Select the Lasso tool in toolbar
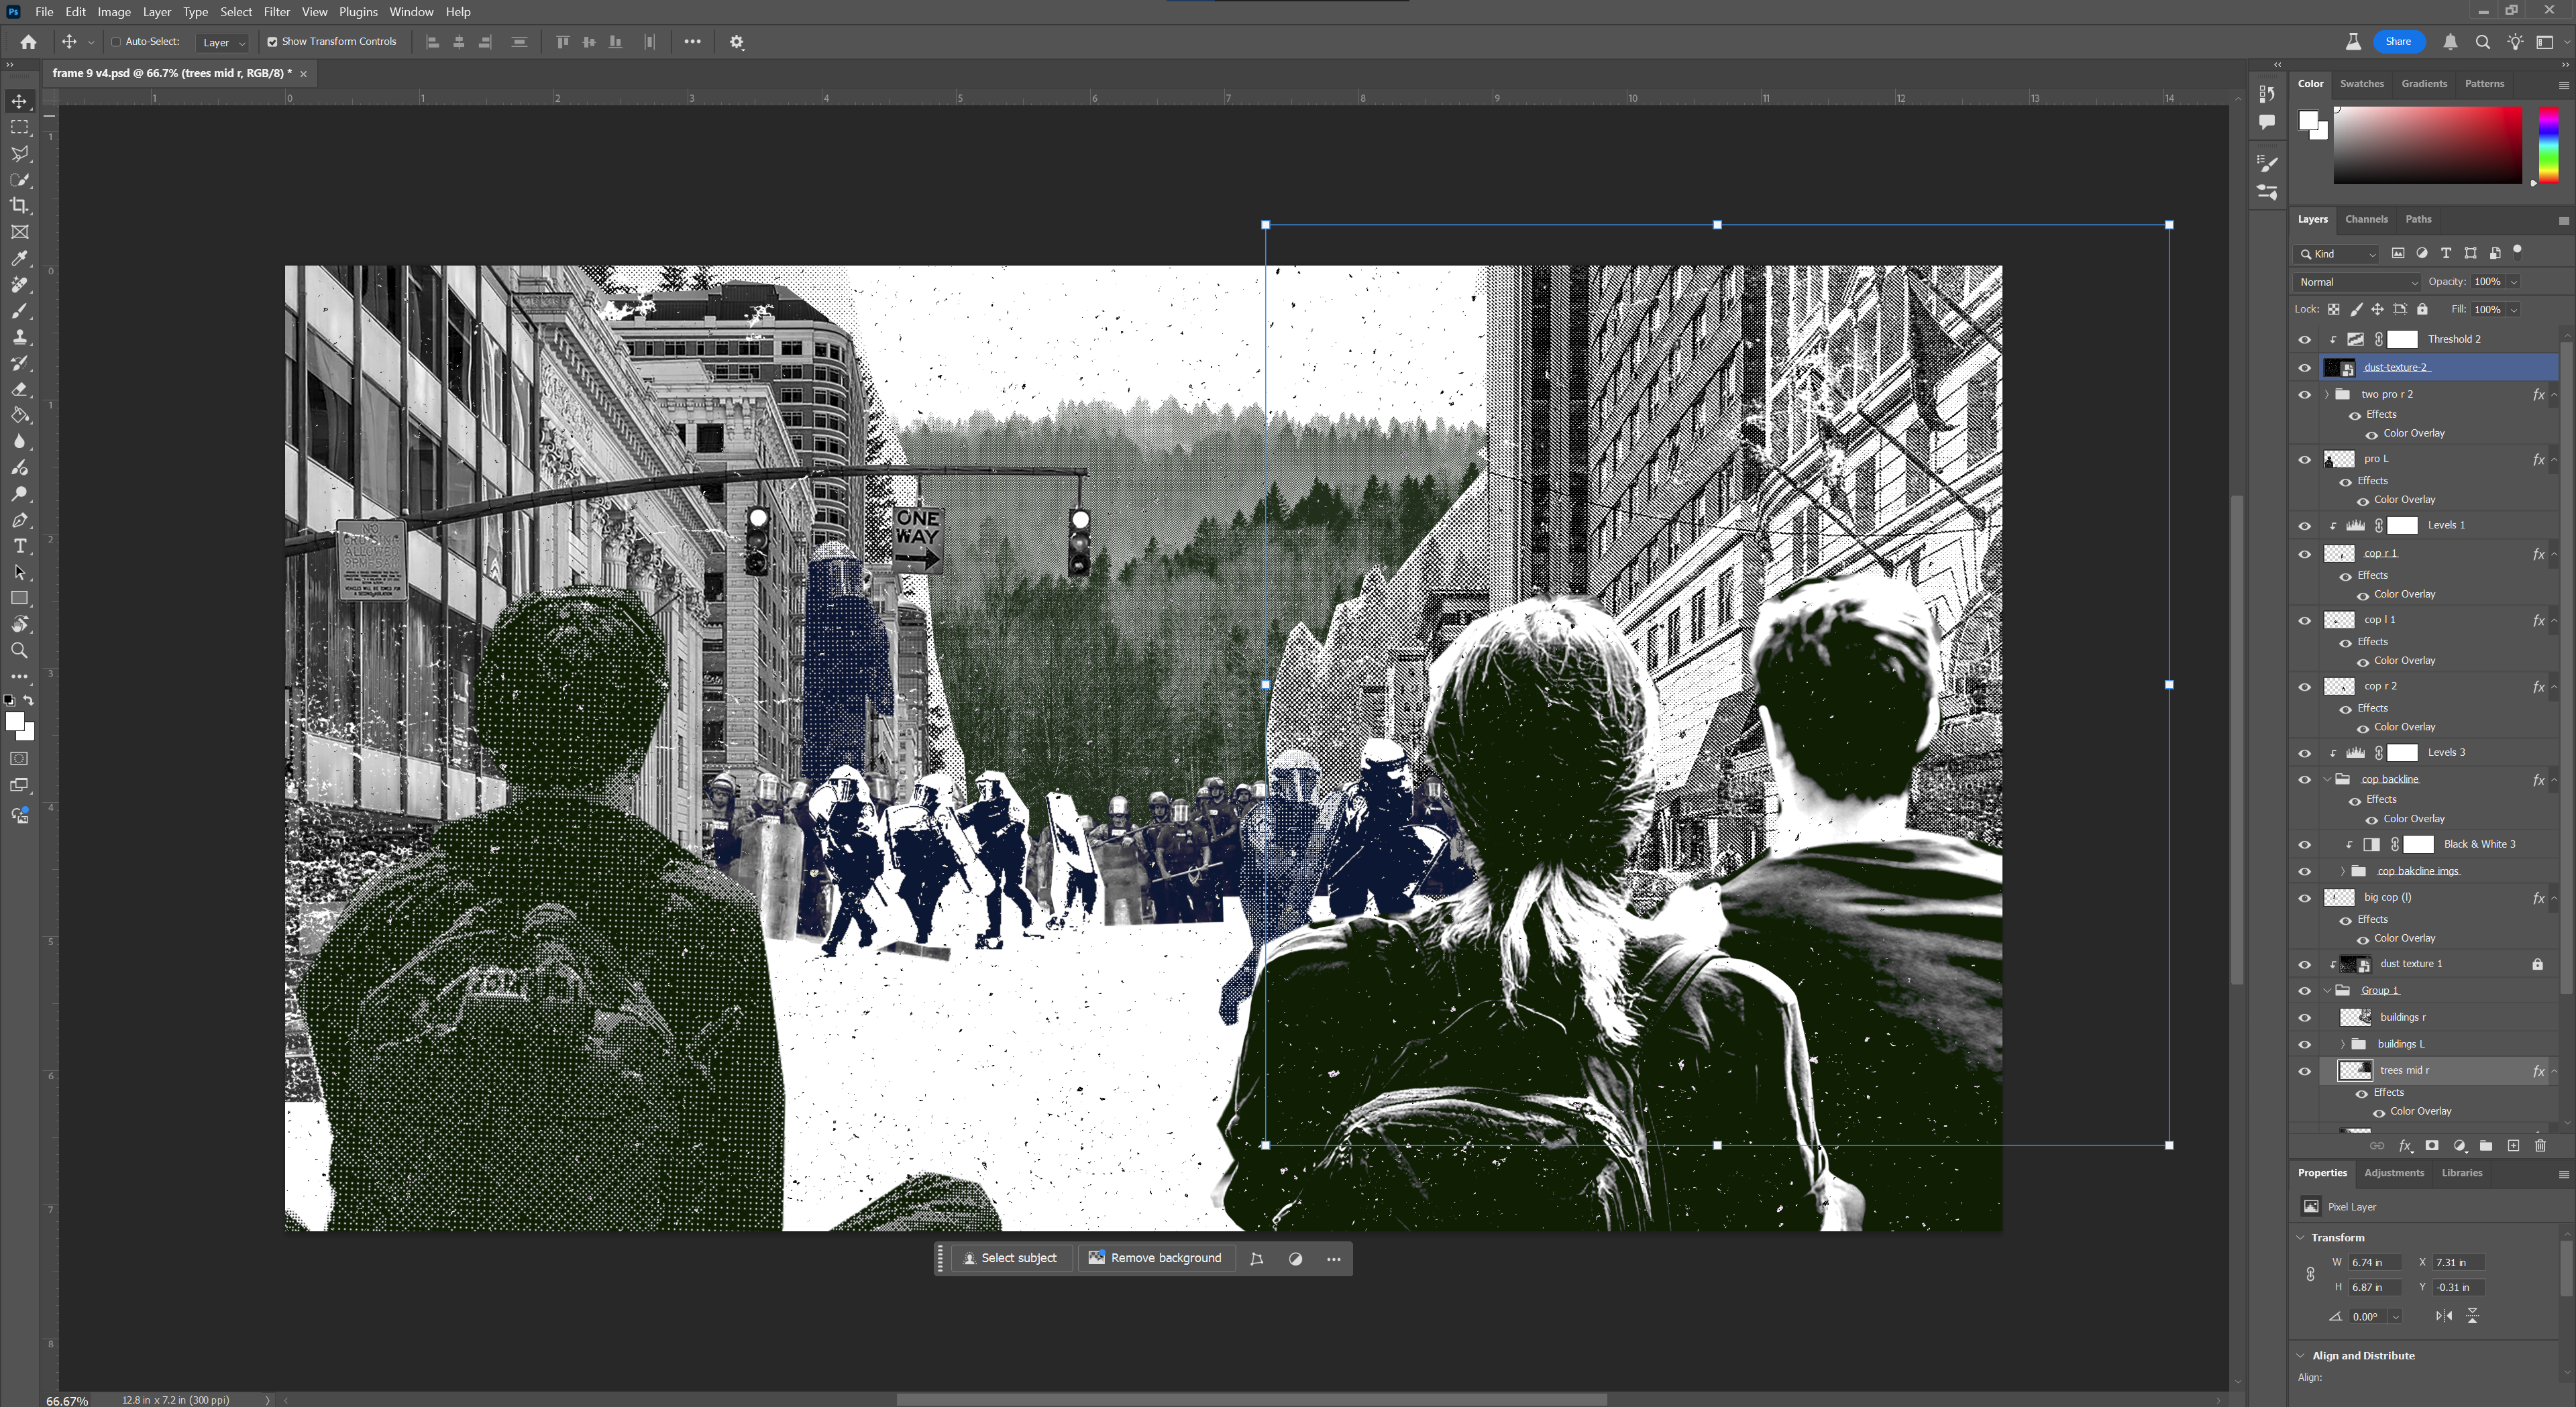This screenshot has height=1407, width=2576. click(x=19, y=154)
